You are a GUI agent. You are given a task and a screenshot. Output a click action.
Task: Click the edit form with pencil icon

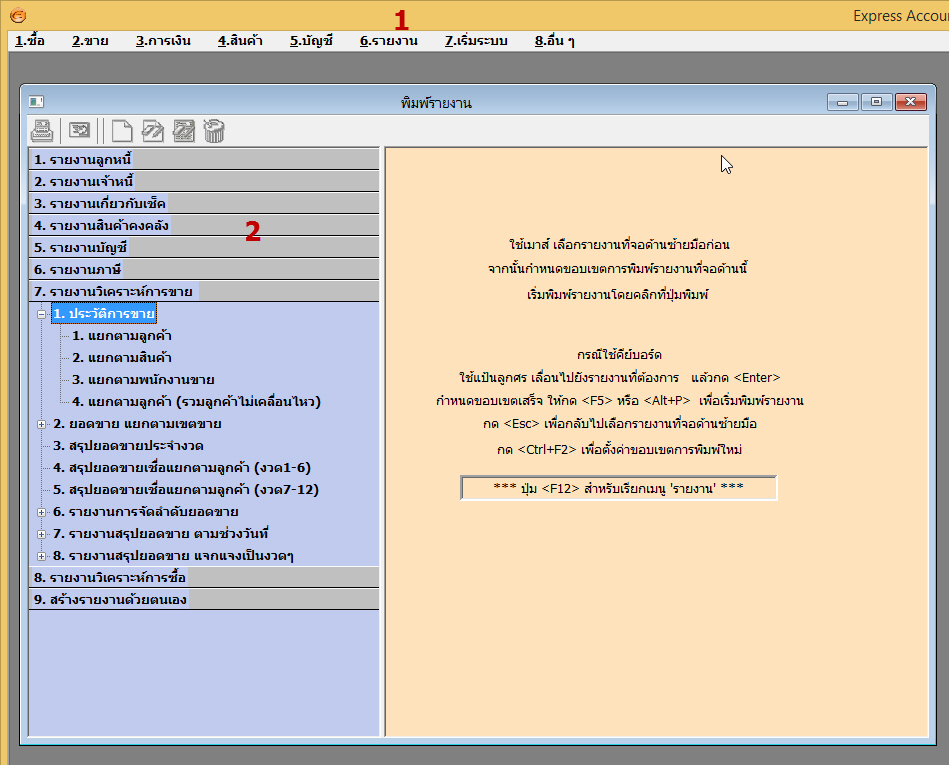(183, 130)
